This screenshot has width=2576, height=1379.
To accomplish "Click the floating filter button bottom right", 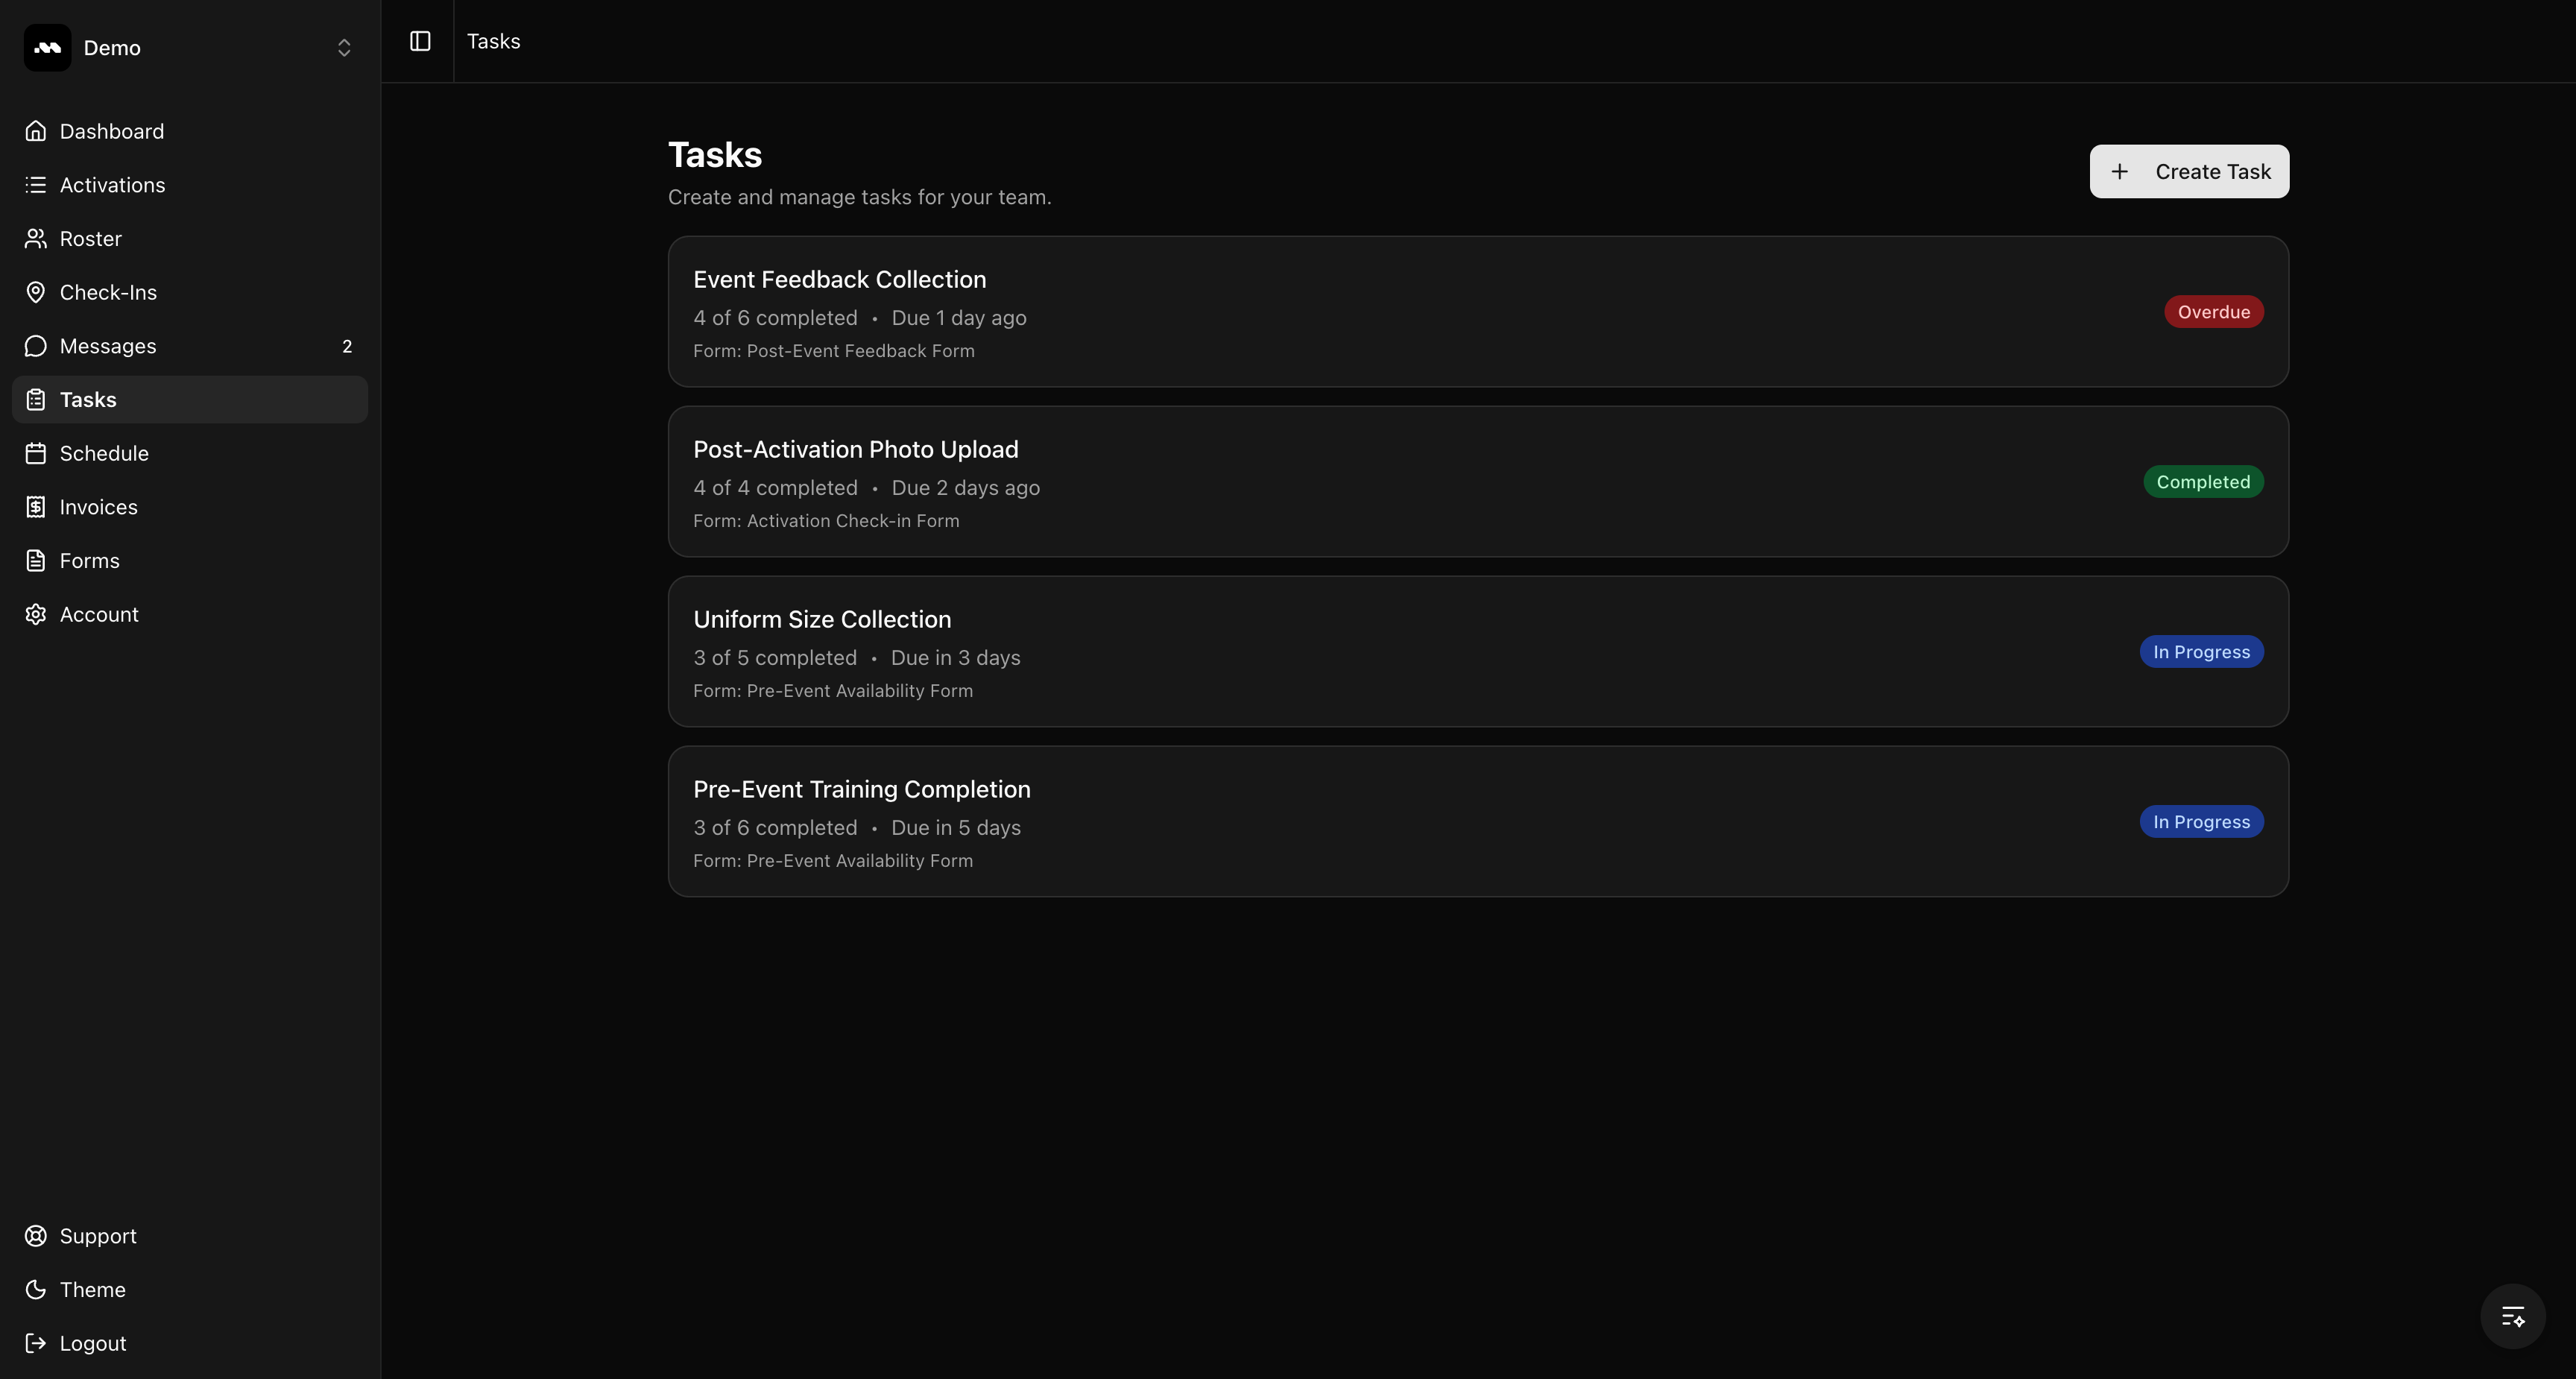I will (2511, 1316).
